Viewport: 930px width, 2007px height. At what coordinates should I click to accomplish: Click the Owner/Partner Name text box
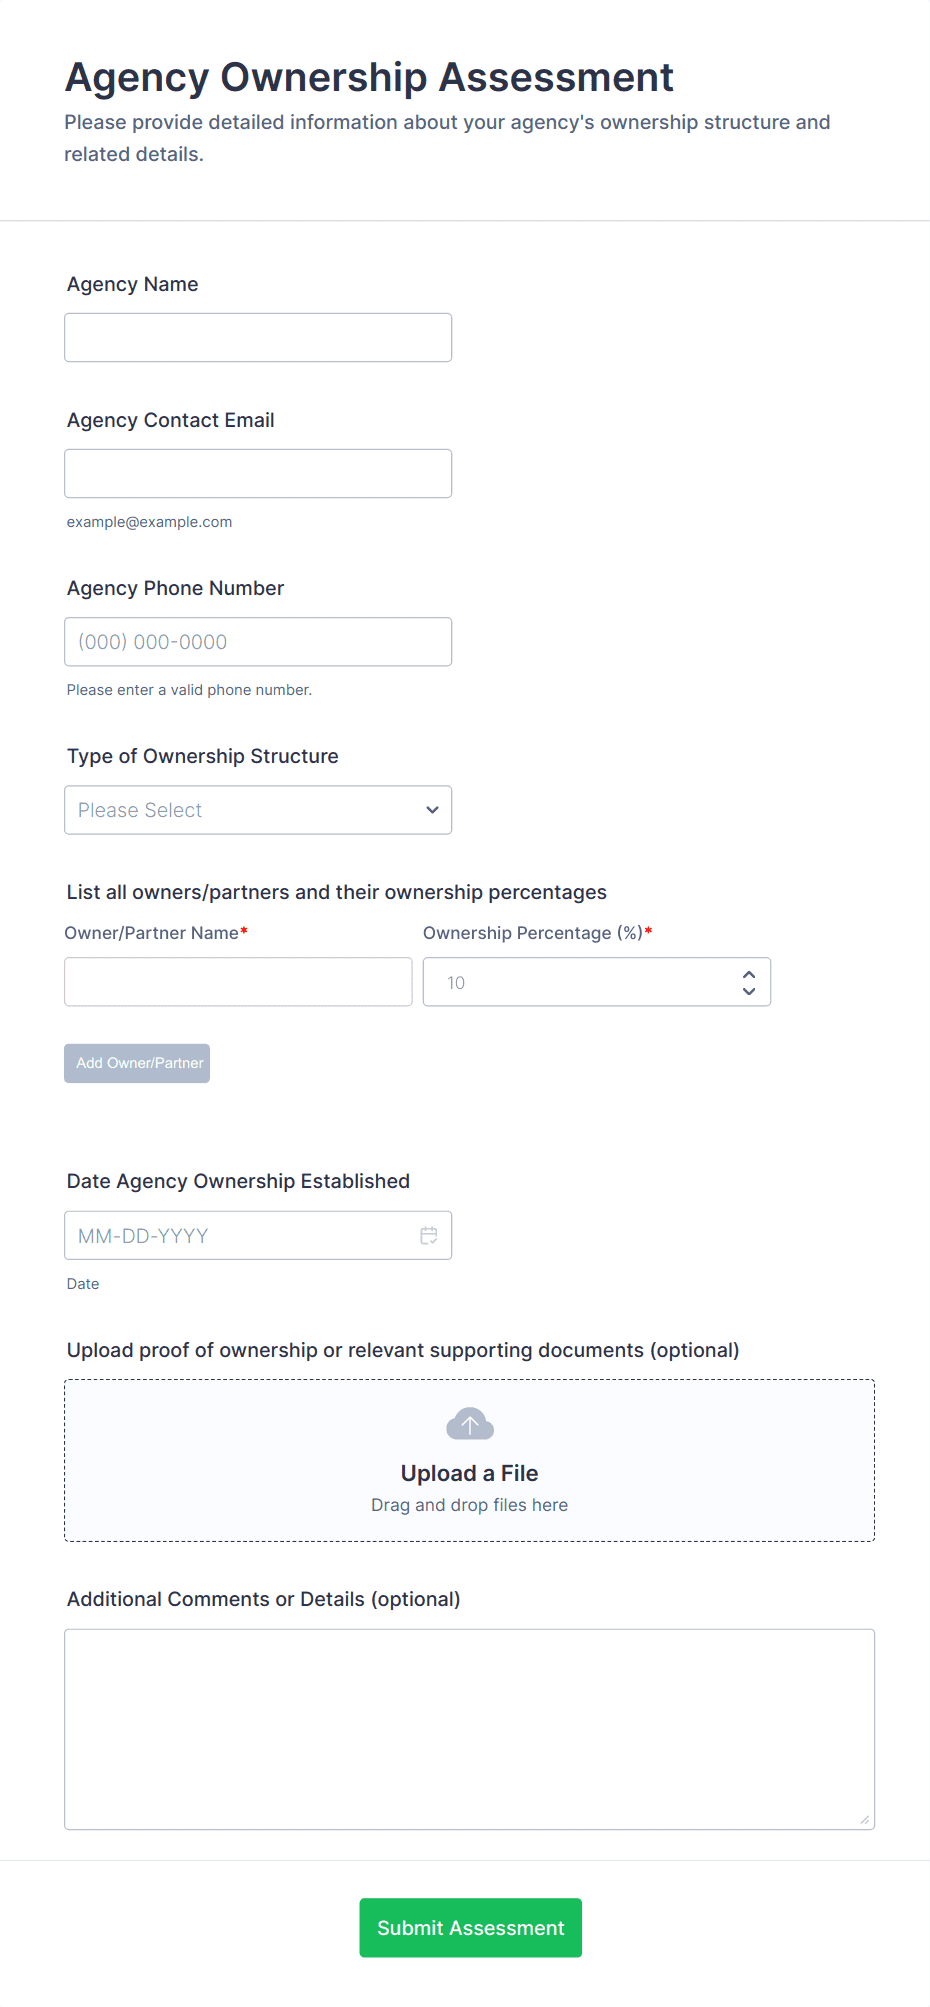(238, 982)
